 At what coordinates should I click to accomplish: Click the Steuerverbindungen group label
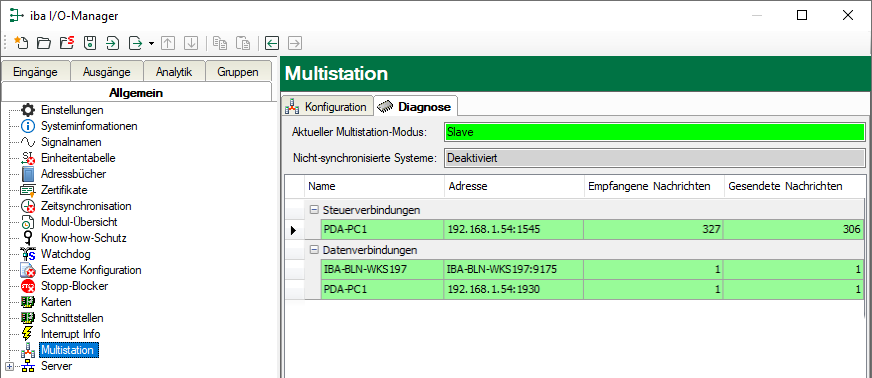tap(371, 210)
